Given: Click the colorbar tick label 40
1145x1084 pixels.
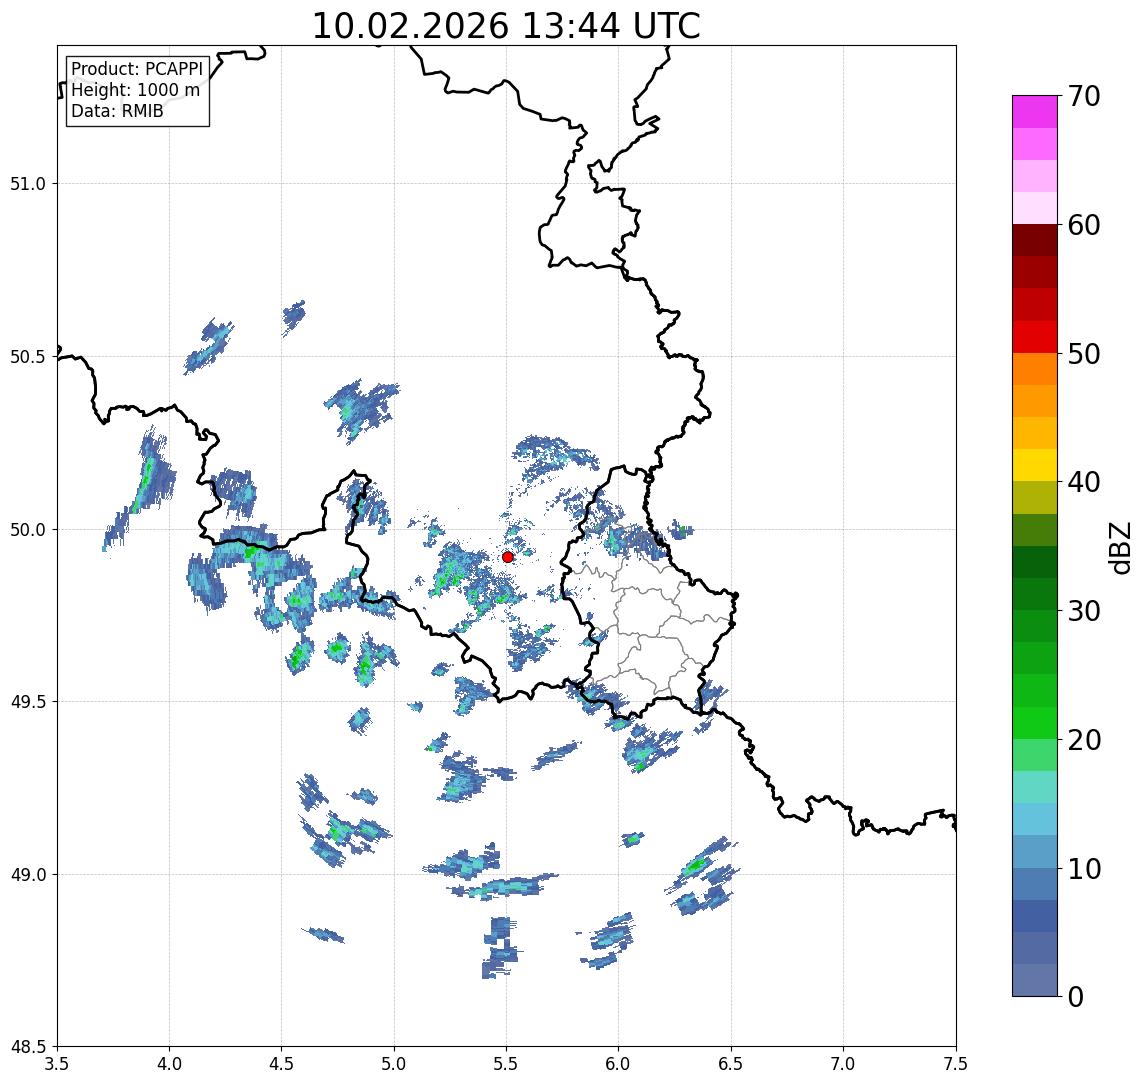Looking at the screenshot, I should [1083, 482].
